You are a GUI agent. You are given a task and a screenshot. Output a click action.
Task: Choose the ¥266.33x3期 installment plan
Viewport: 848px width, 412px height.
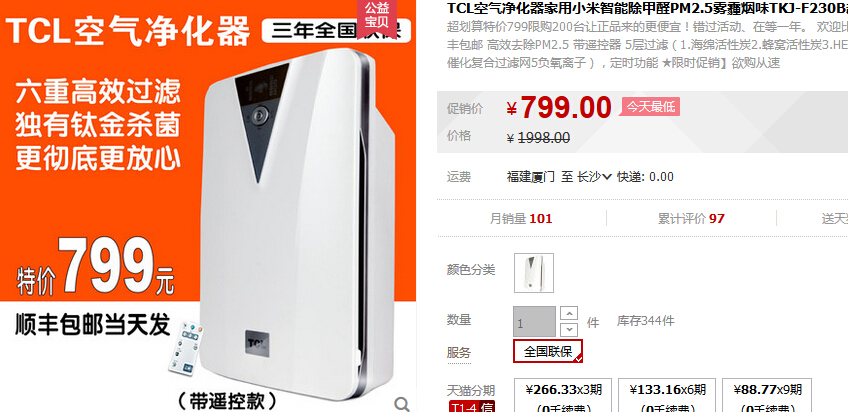[x=562, y=395]
